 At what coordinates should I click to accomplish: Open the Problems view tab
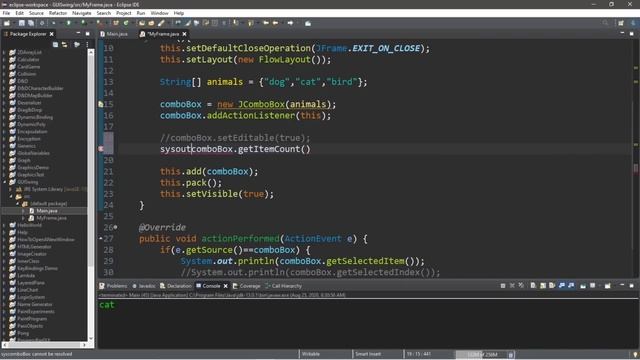point(113,286)
